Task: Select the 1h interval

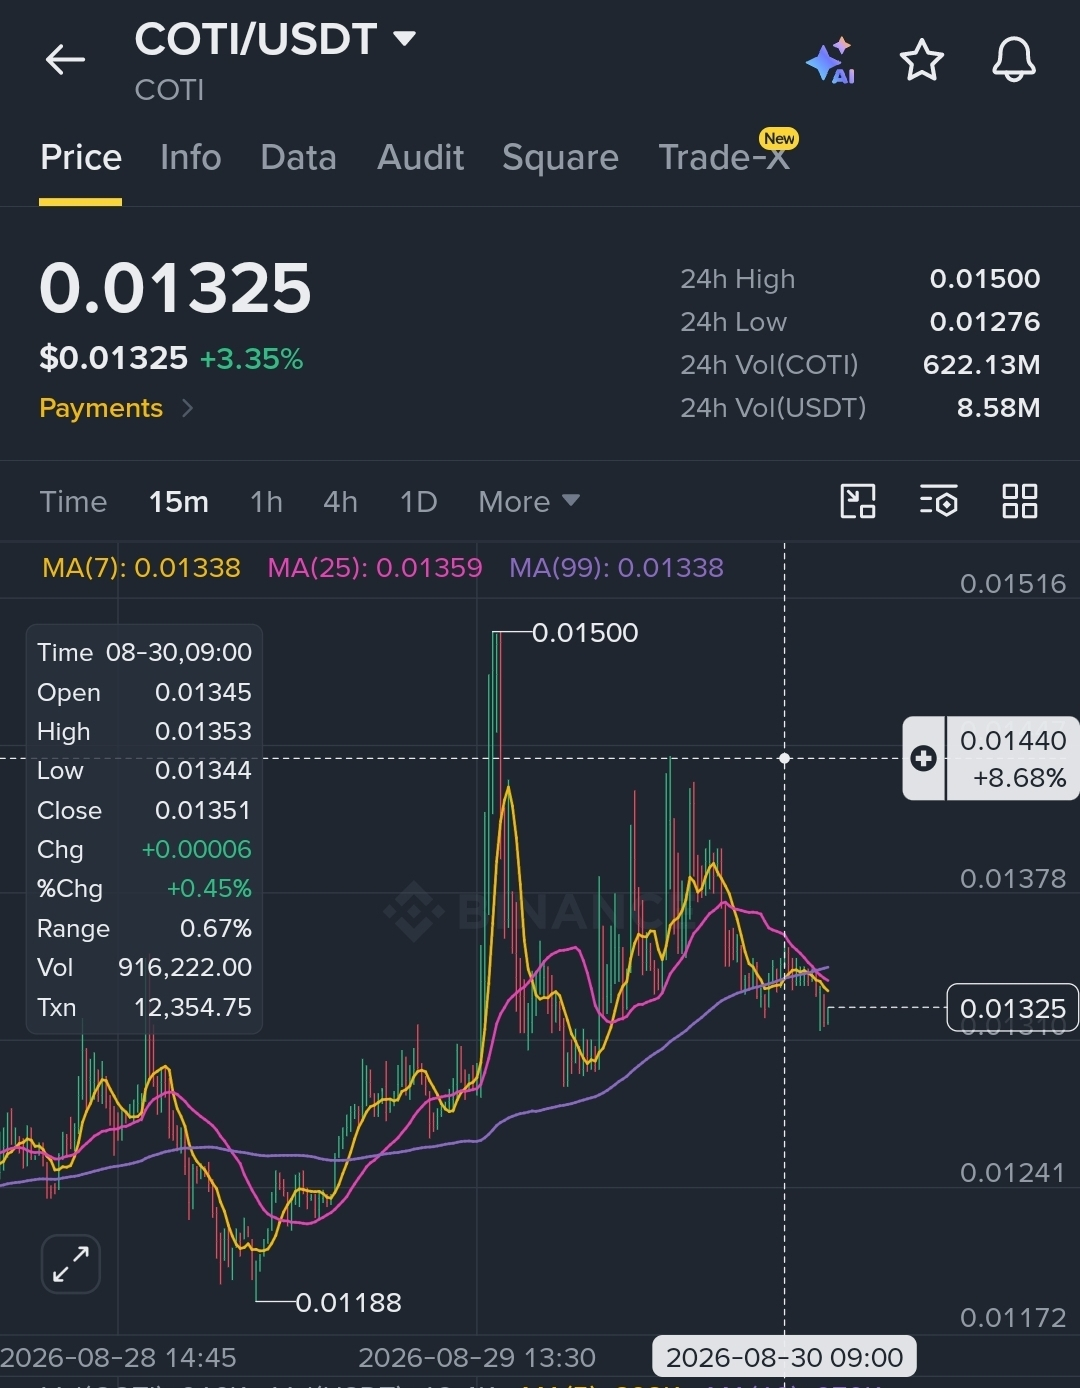Action: (x=266, y=501)
